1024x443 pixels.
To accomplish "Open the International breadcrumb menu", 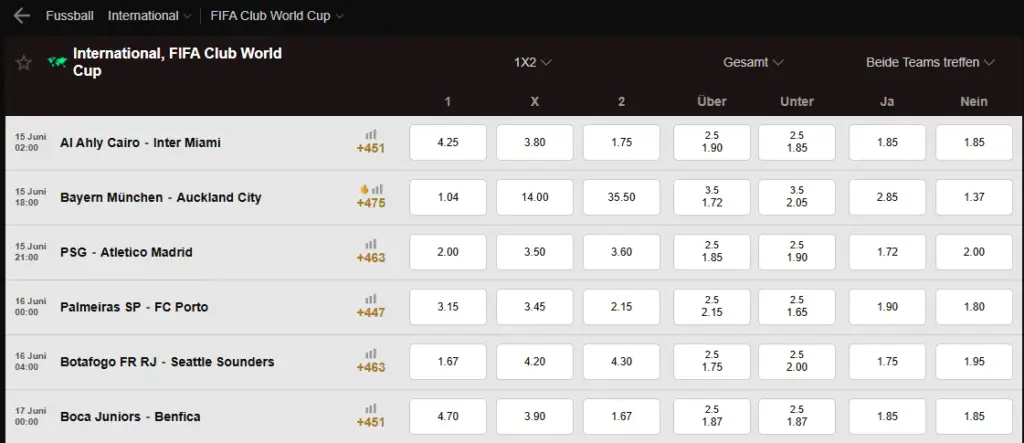I will coord(150,16).
